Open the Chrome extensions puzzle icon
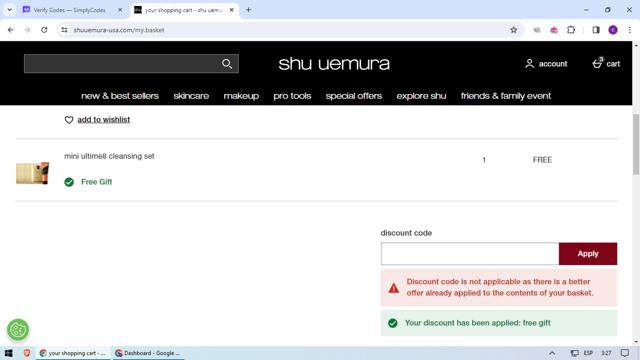 571,30
